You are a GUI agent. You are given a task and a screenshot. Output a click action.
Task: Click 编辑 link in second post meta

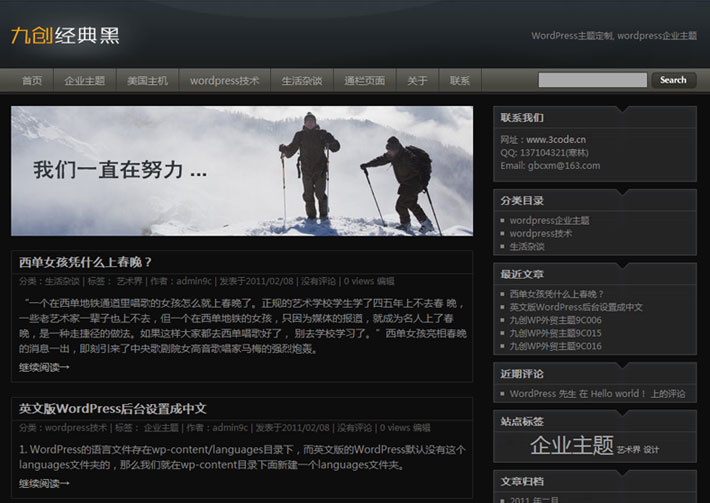[422, 427]
